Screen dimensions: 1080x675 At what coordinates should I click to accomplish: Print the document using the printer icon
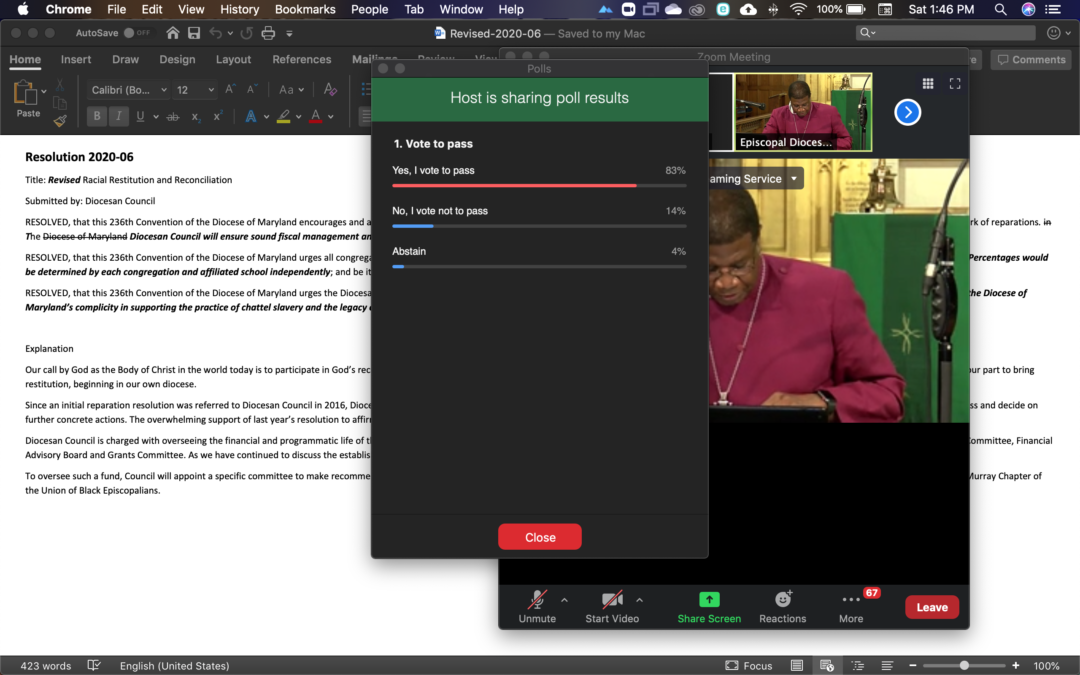[268, 33]
